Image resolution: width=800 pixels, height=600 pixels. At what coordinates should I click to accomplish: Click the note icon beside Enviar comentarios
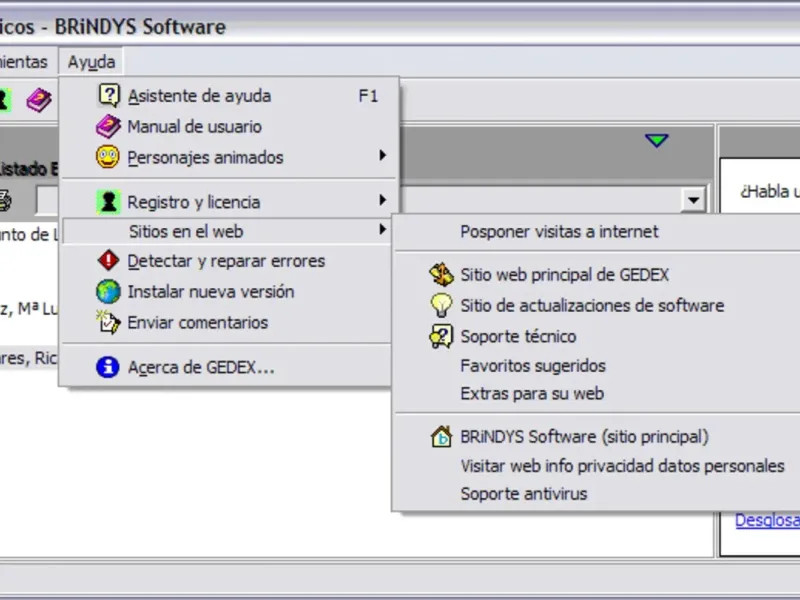[108, 322]
